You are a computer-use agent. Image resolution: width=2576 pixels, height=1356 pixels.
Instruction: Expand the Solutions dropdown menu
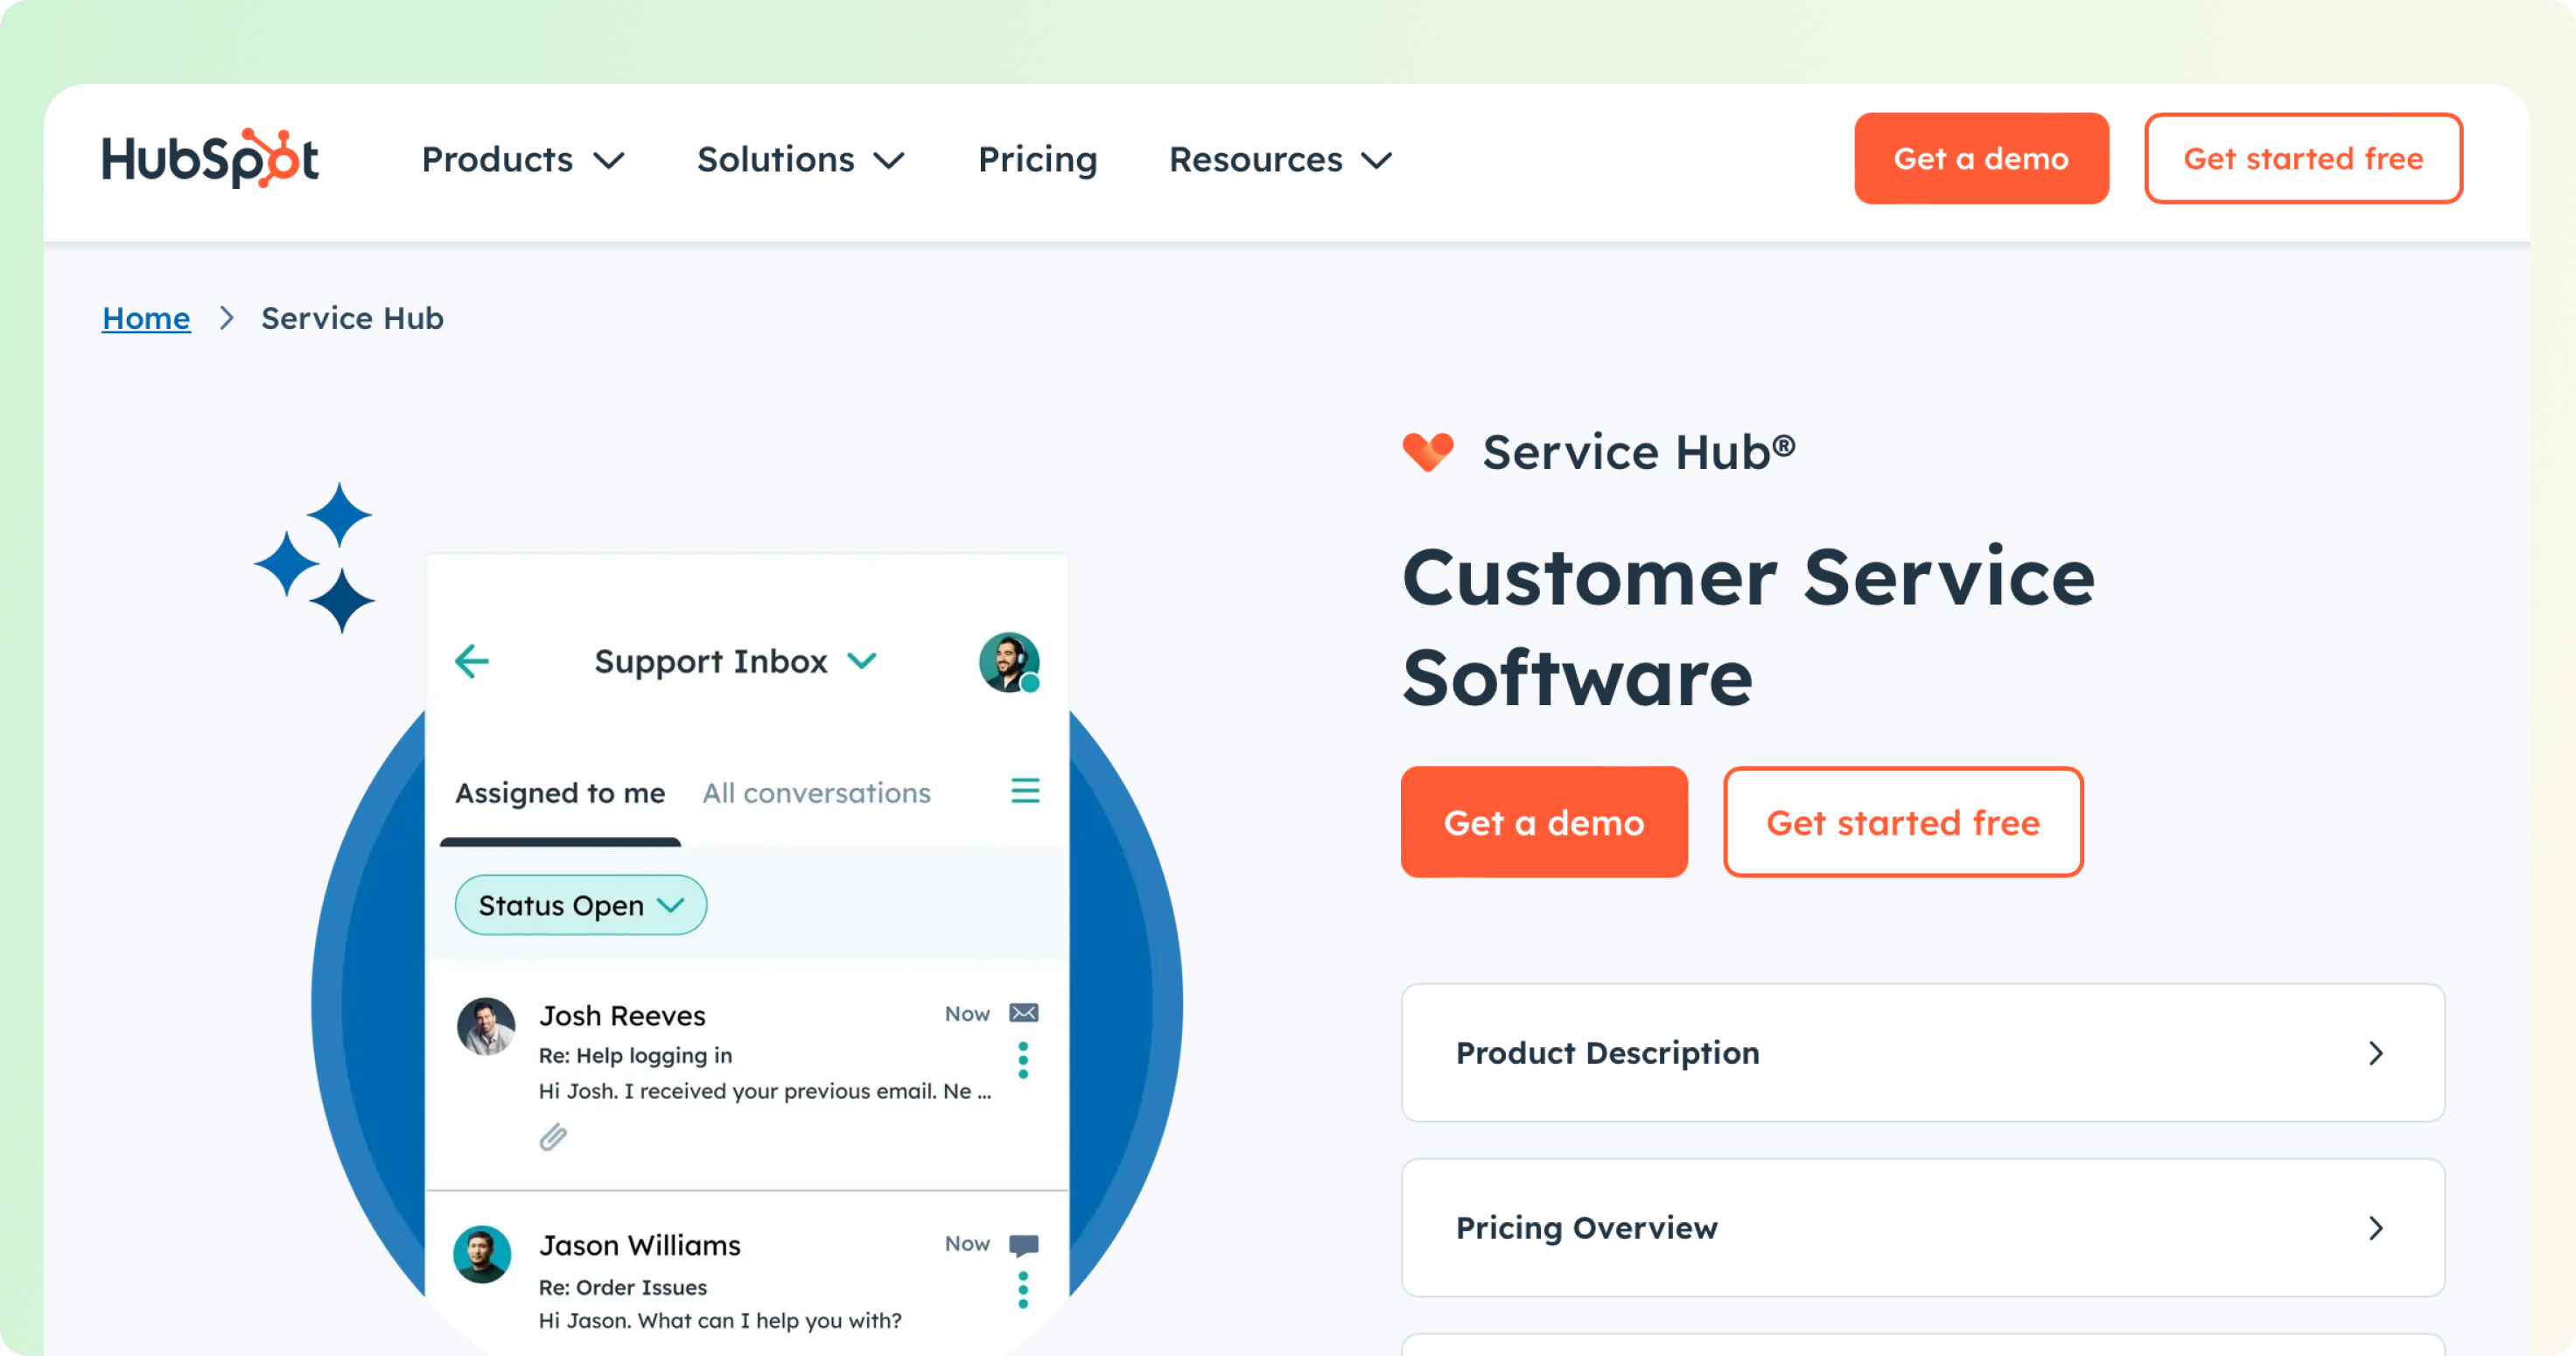click(800, 159)
